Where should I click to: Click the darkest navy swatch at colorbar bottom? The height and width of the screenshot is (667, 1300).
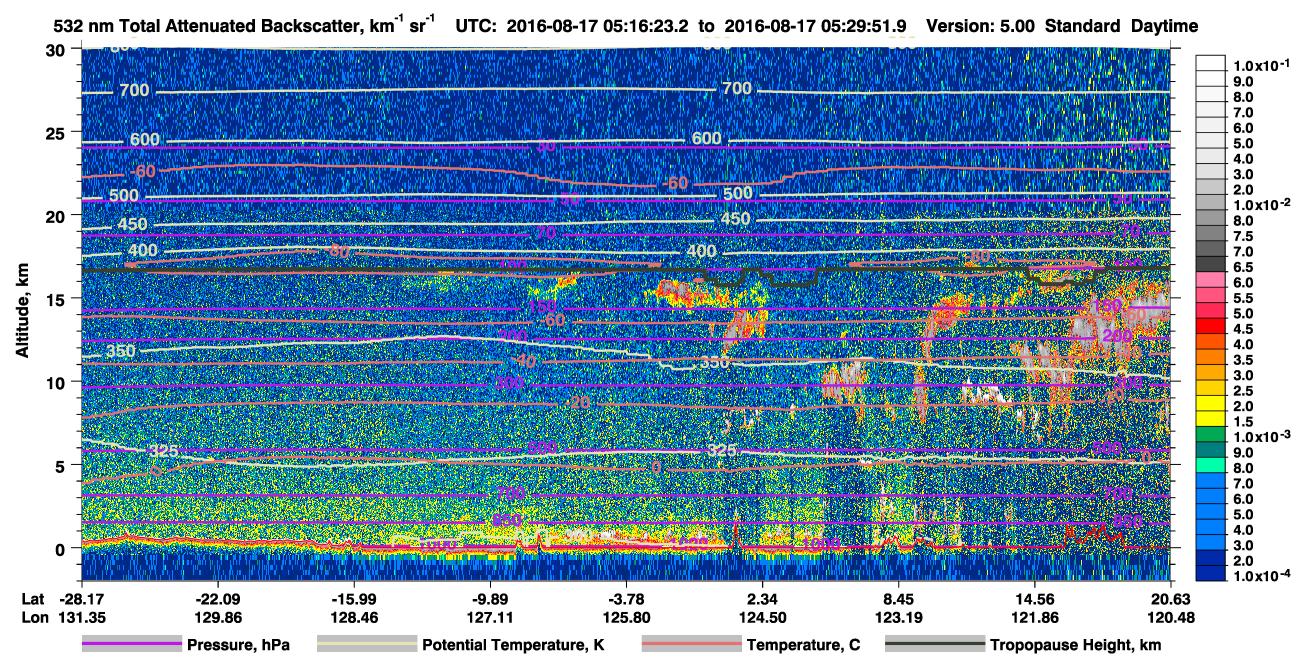tap(1211, 573)
